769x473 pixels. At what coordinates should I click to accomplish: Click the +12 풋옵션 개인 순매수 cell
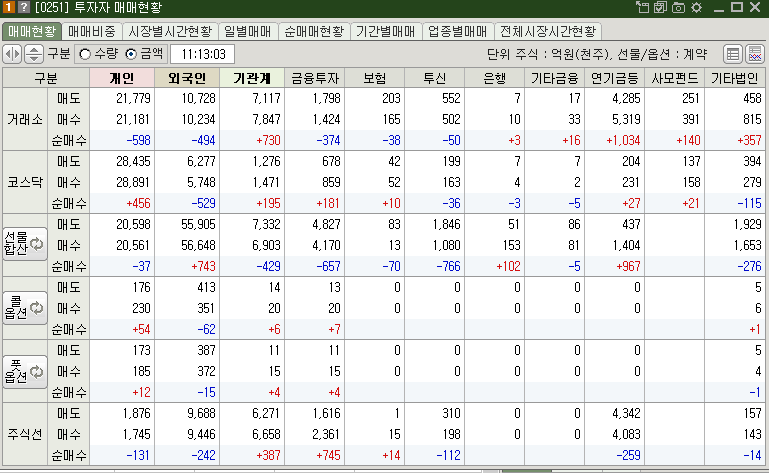(122, 392)
